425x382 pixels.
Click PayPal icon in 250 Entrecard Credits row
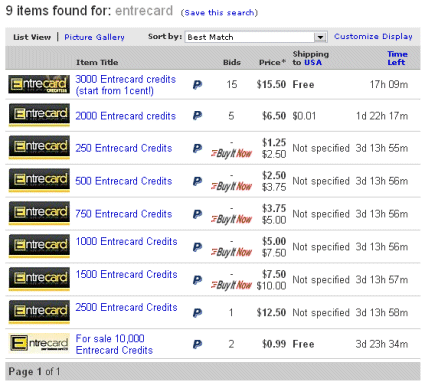tap(197, 148)
